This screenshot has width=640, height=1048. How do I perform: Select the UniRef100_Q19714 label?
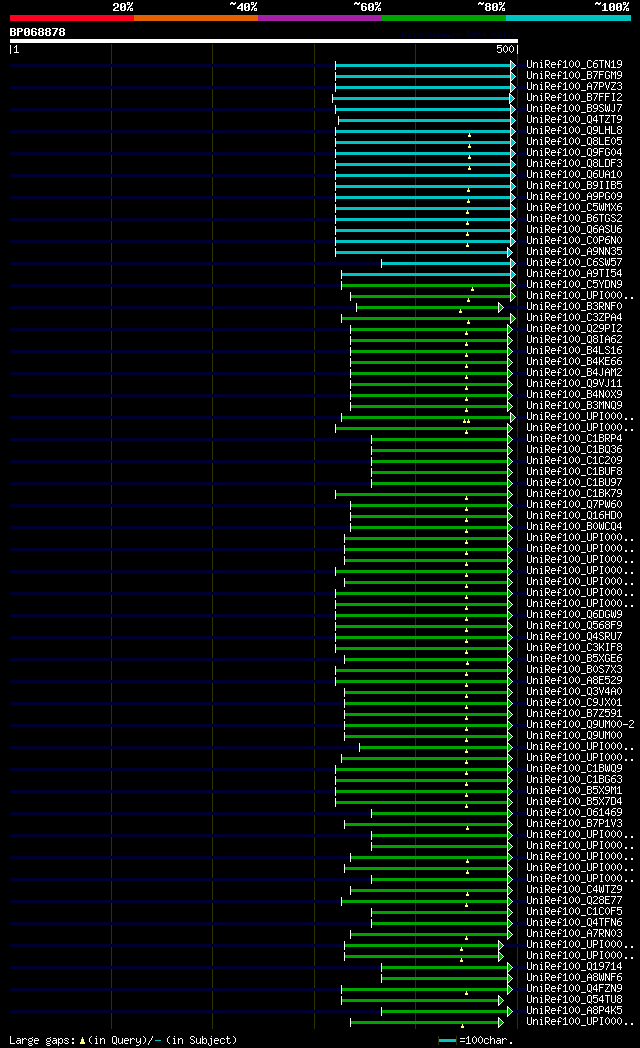pyautogui.click(x=574, y=966)
